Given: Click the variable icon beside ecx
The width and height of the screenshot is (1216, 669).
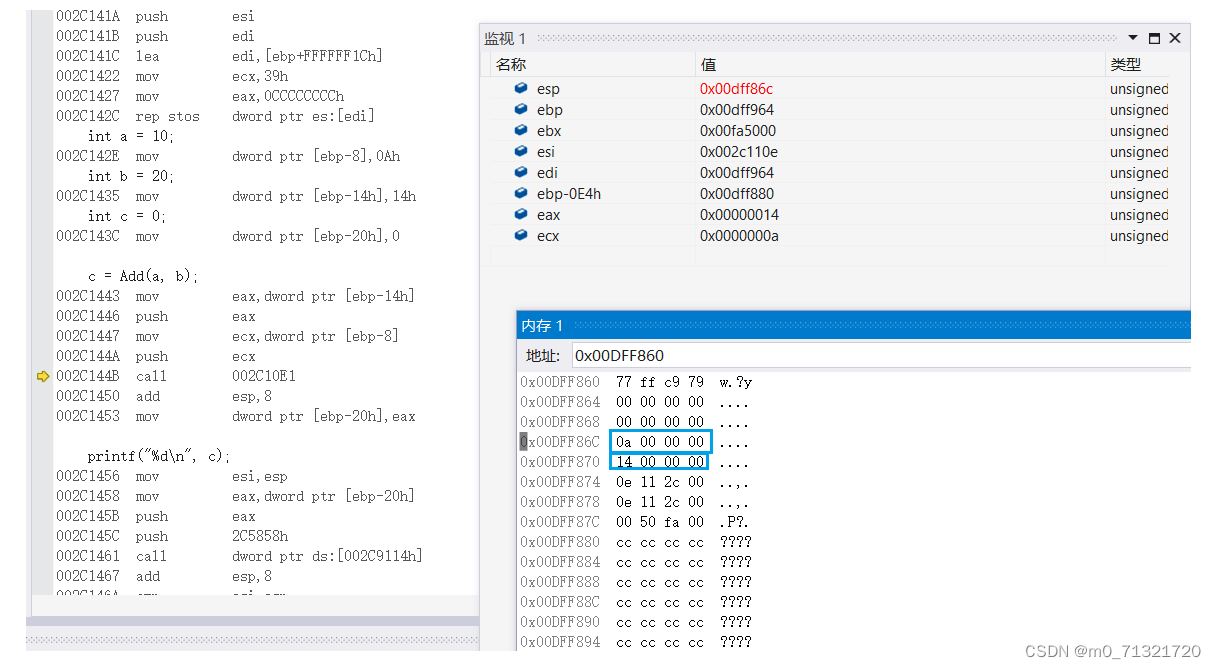Looking at the screenshot, I should click(x=521, y=236).
